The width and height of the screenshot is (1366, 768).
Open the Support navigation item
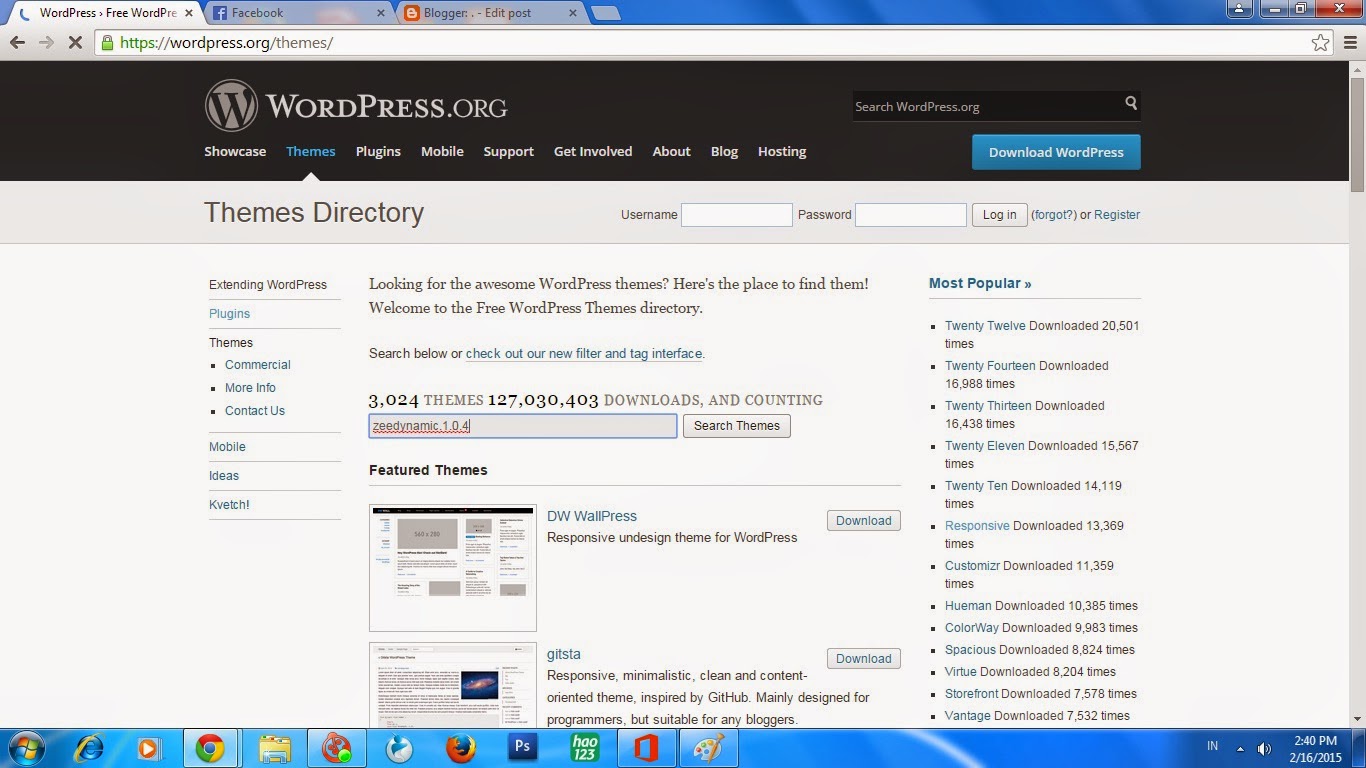point(509,152)
